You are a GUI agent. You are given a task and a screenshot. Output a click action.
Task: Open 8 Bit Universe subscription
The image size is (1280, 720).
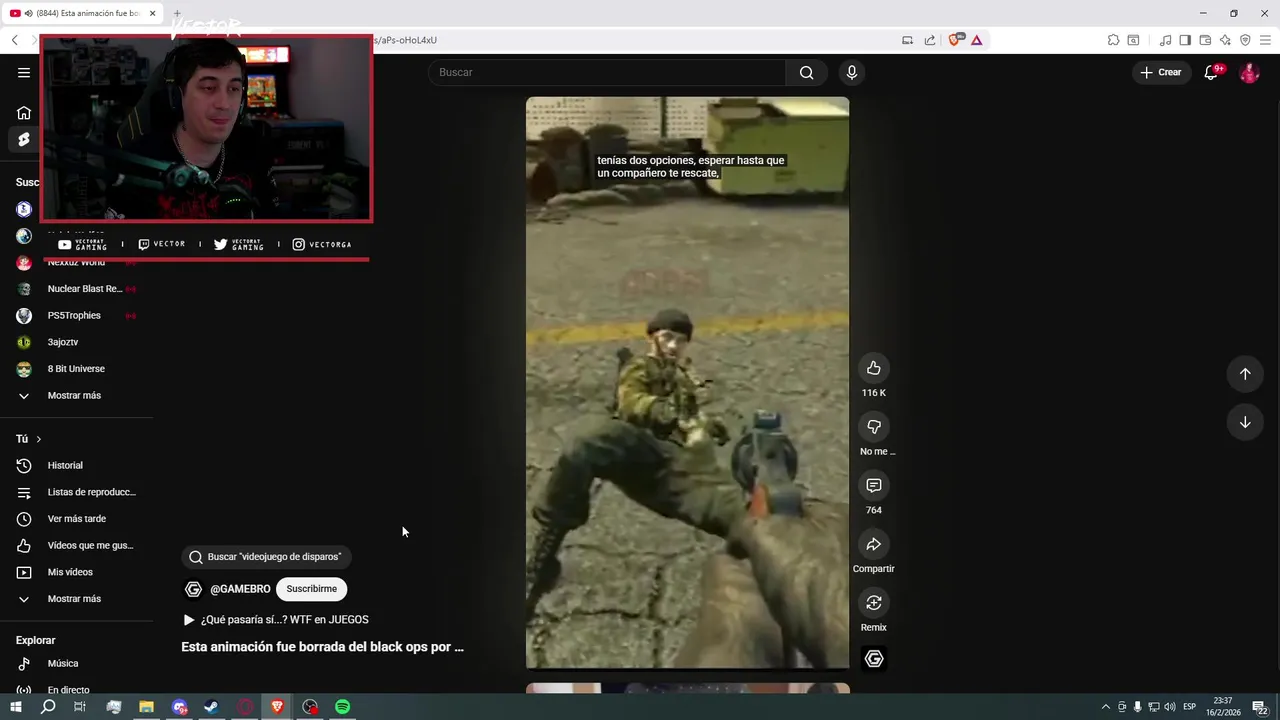click(x=77, y=369)
